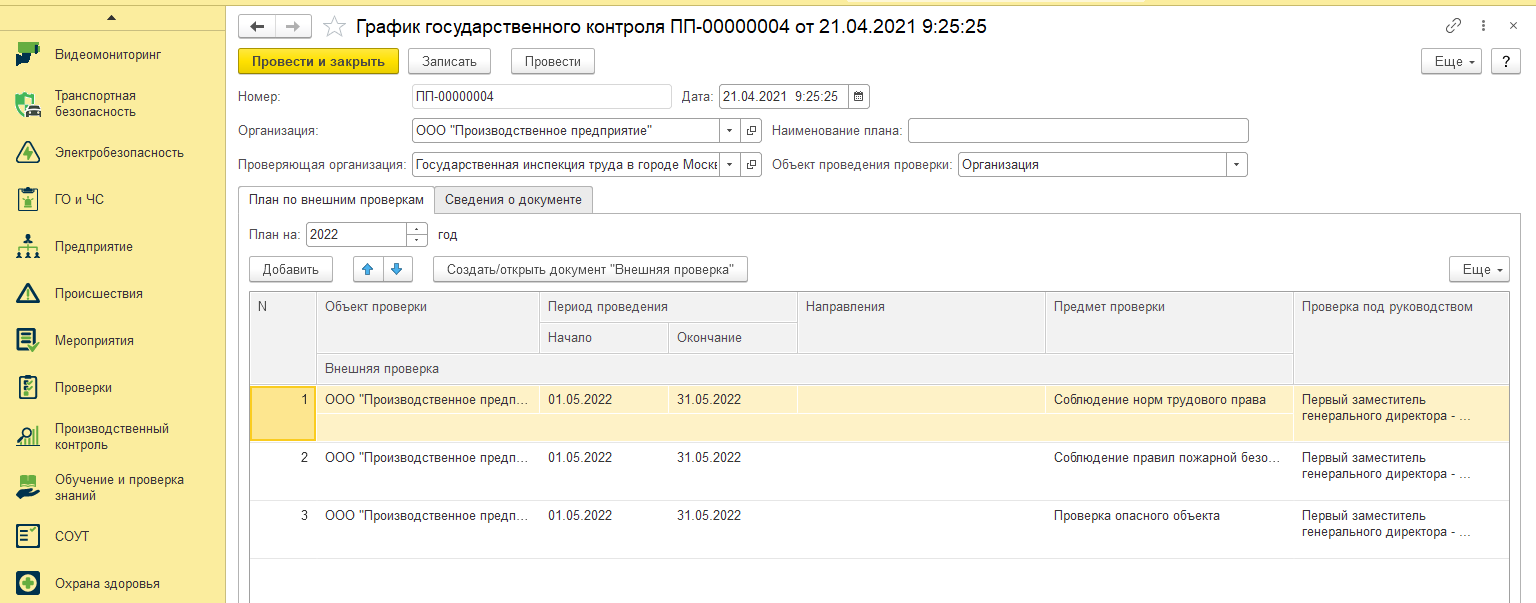Open help with the question mark button
Viewport: 1536px width, 603px height.
point(1506,61)
